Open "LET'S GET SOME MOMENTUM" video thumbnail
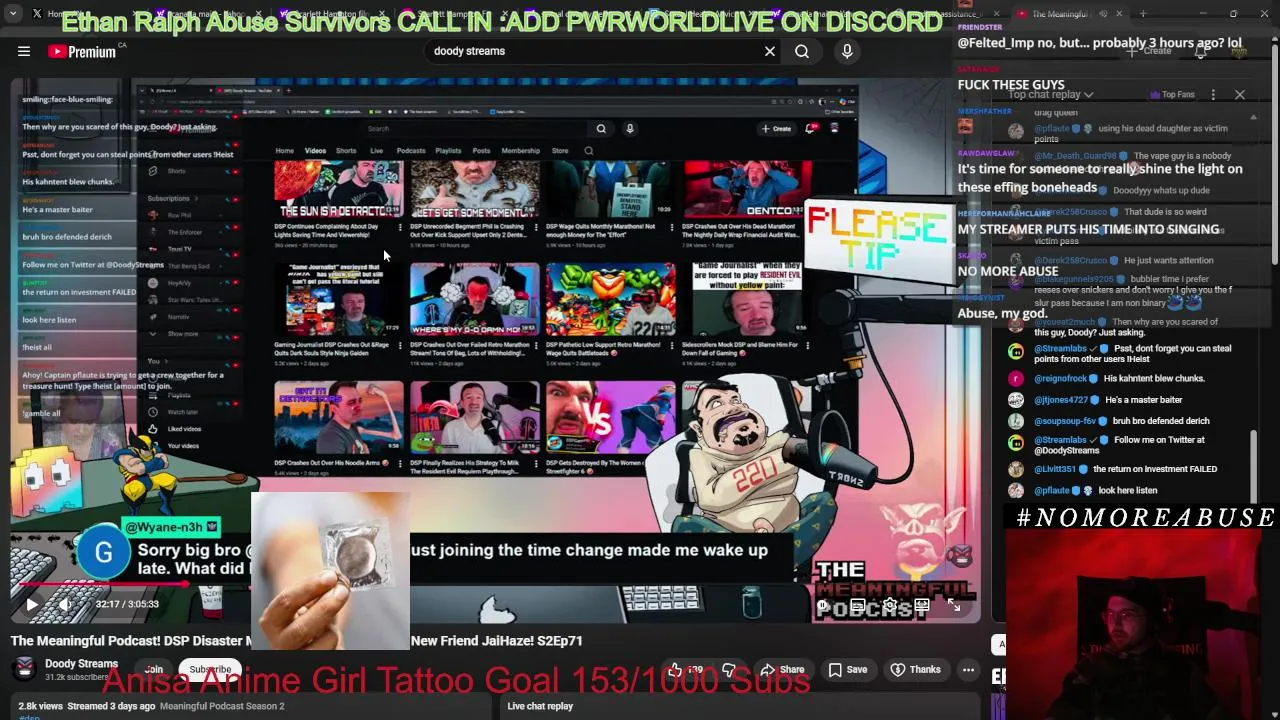Viewport: 1280px width, 720px height. (x=475, y=190)
